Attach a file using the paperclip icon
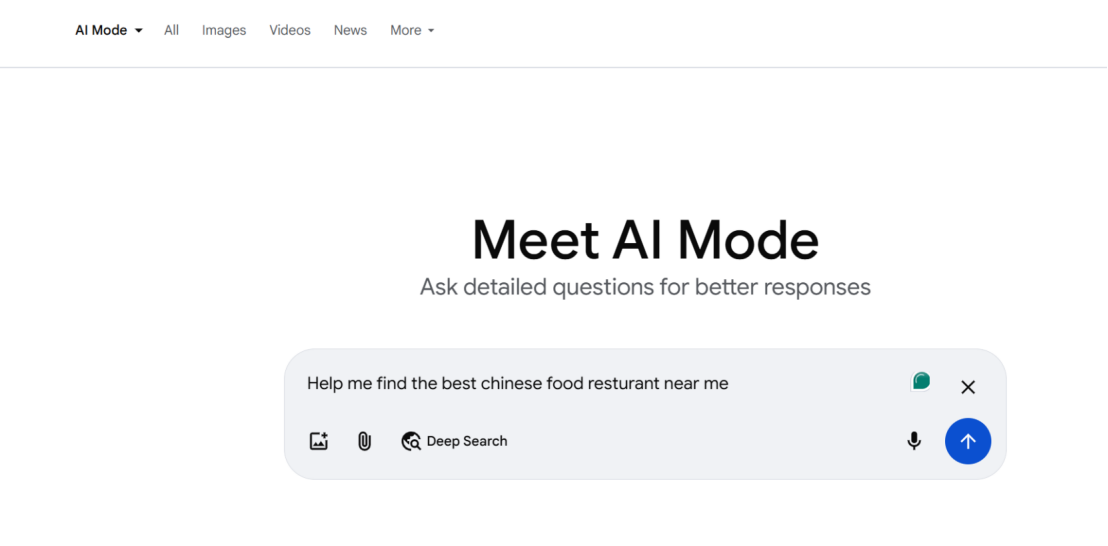 (x=364, y=441)
